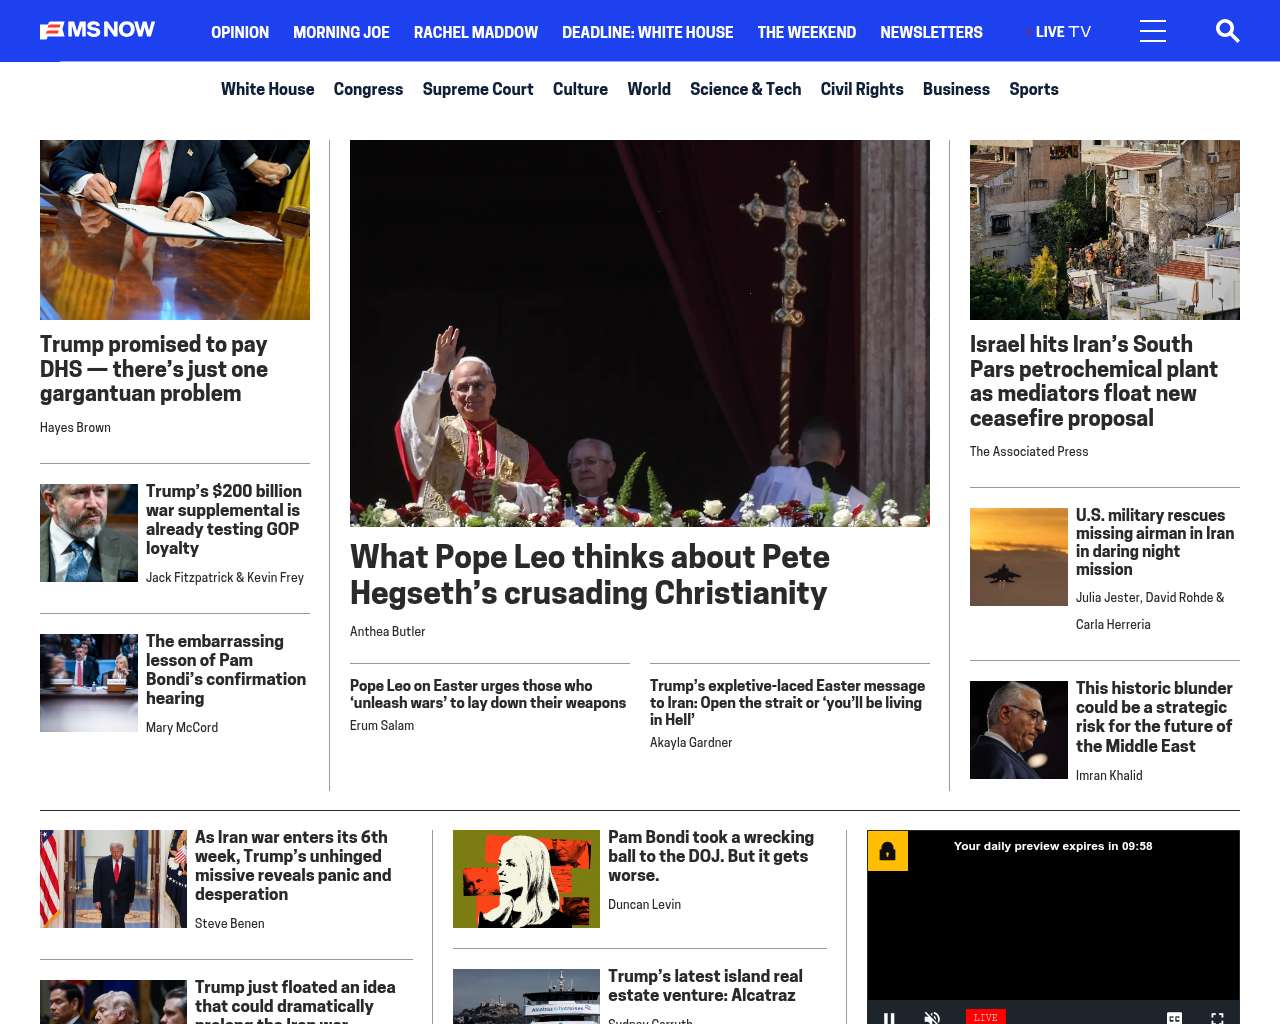Enter fullscreen on the video player

click(x=1217, y=1017)
